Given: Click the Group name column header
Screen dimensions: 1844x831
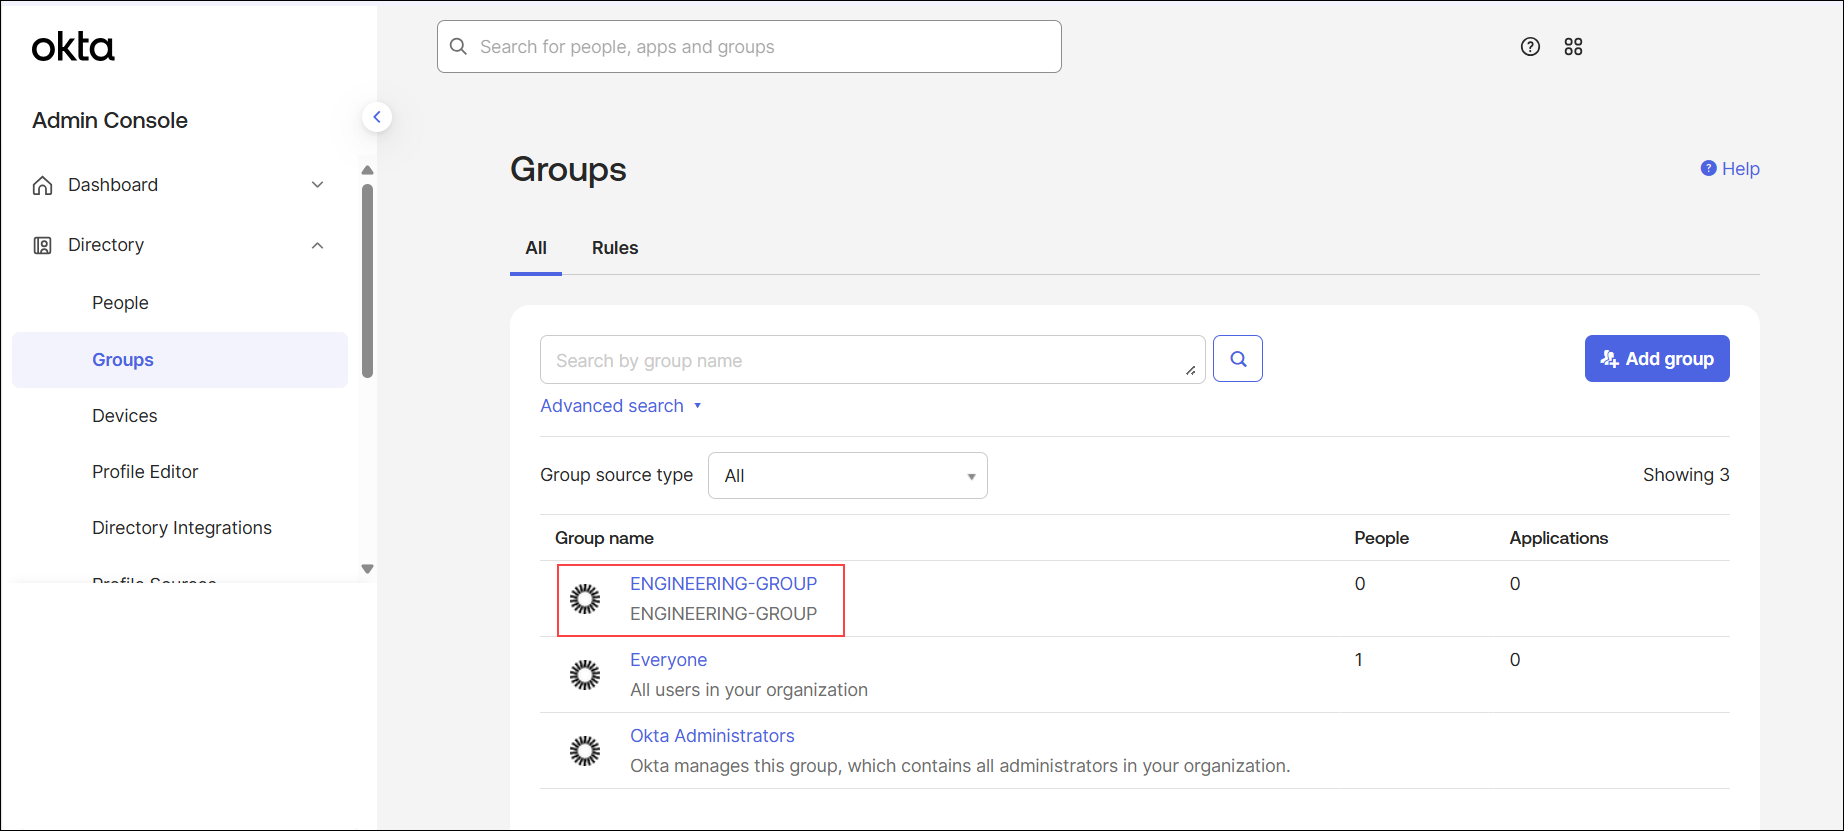Looking at the screenshot, I should coord(604,538).
